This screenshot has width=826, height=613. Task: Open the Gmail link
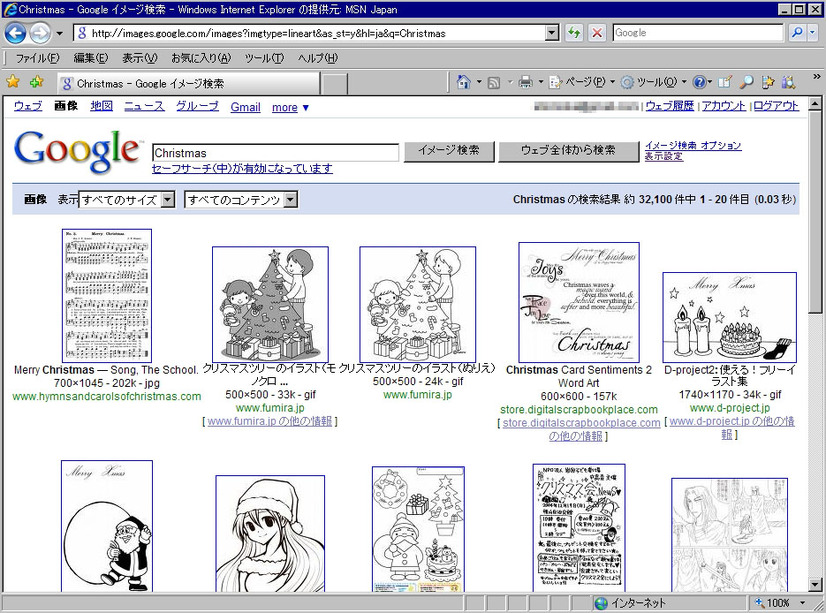pyautogui.click(x=245, y=107)
